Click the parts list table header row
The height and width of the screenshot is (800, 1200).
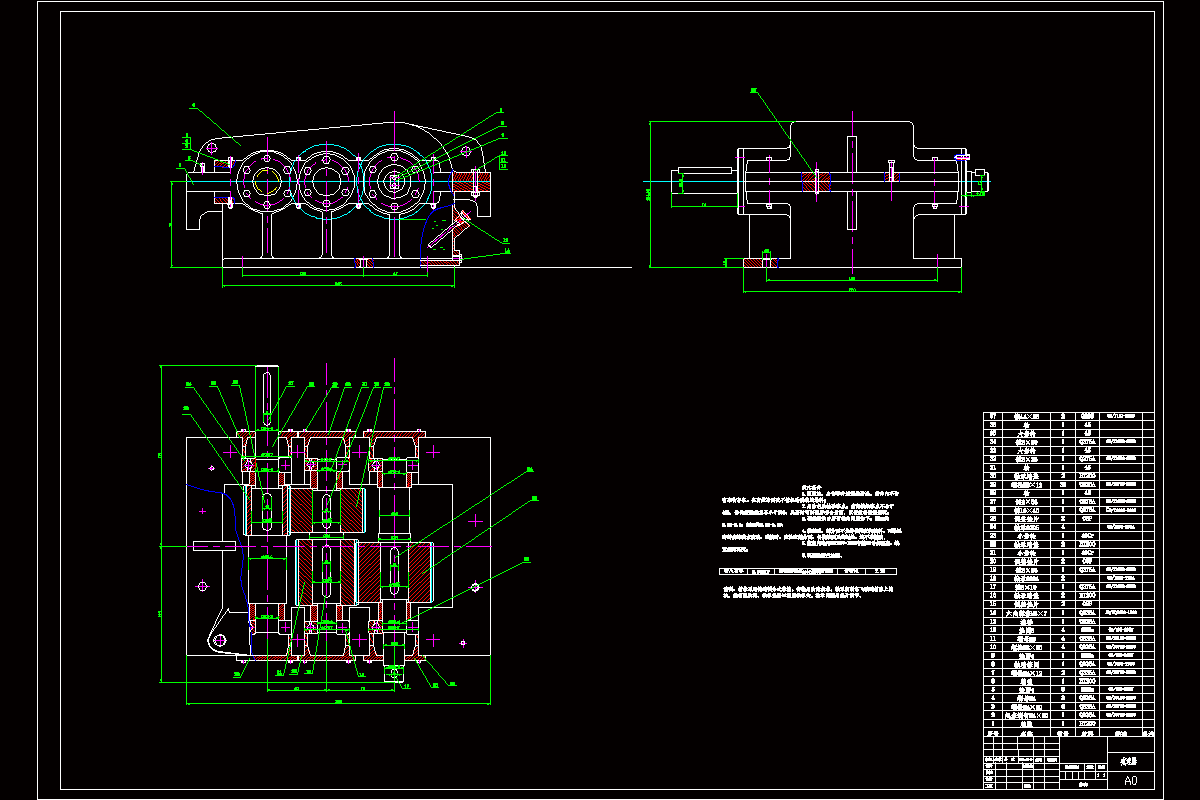(1068, 734)
